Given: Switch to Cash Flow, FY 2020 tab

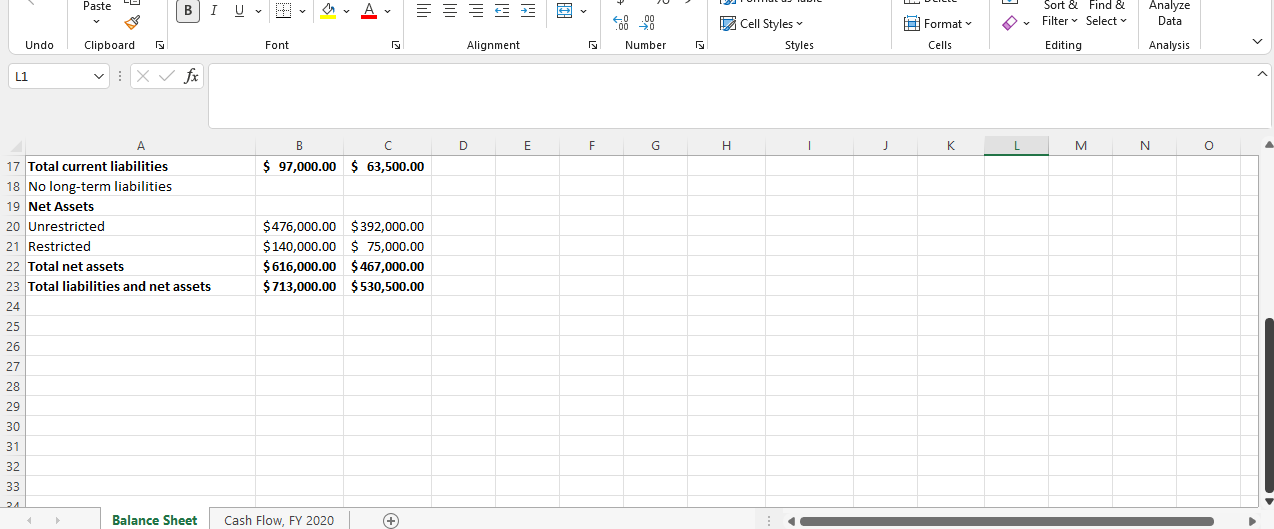Looking at the screenshot, I should coord(279,520).
